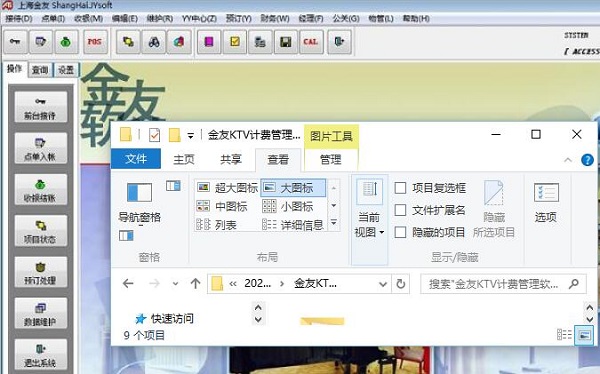Click 导航窗格 navigation pane button

point(139,203)
